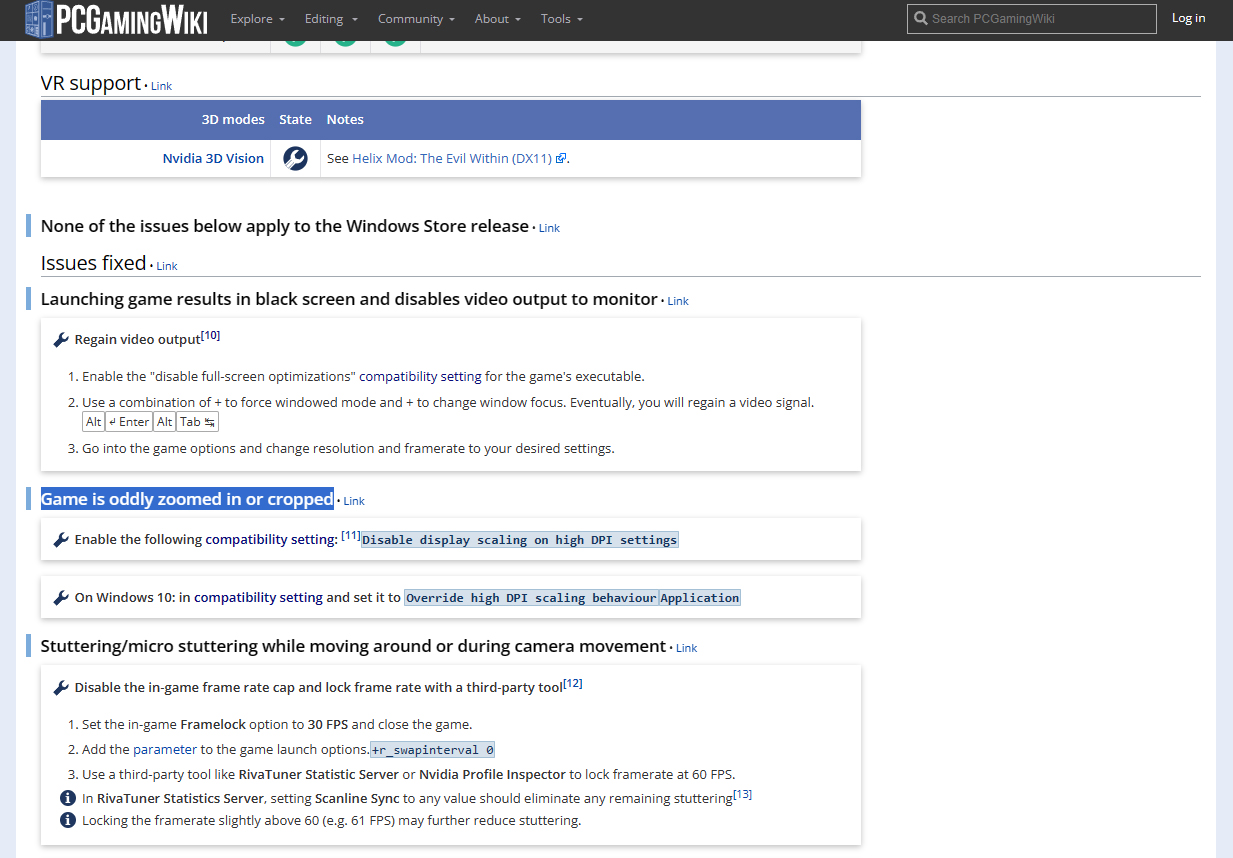This screenshot has width=1233, height=858.
Task: Open the Explore dropdown menu
Action: (257, 19)
